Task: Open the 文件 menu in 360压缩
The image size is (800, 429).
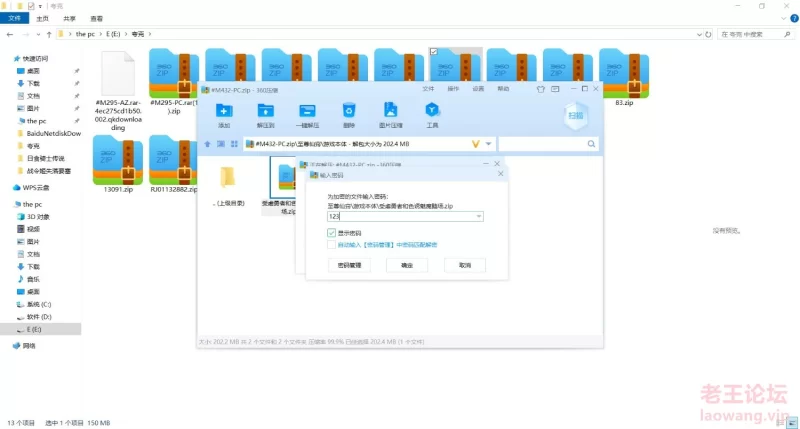Action: (428, 89)
